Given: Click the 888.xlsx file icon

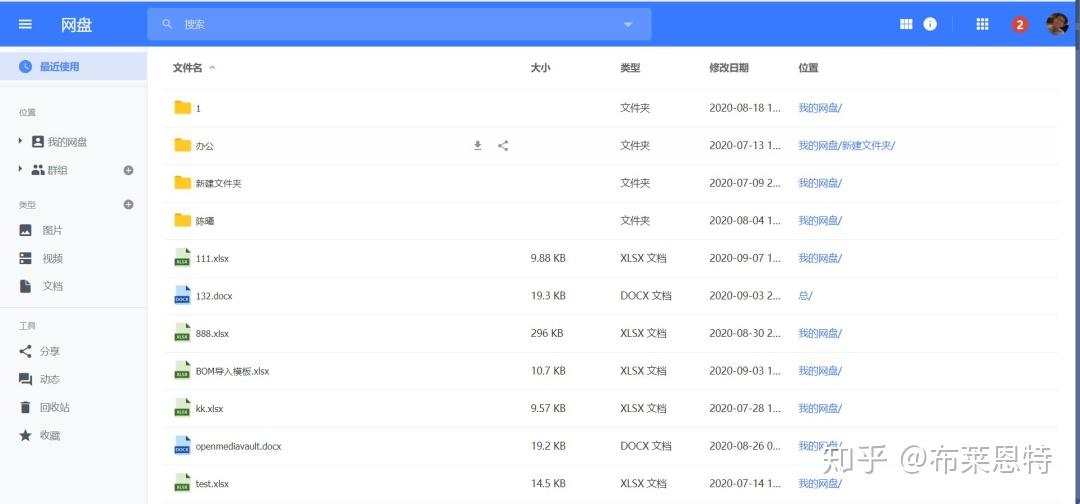Looking at the screenshot, I should [x=182, y=333].
